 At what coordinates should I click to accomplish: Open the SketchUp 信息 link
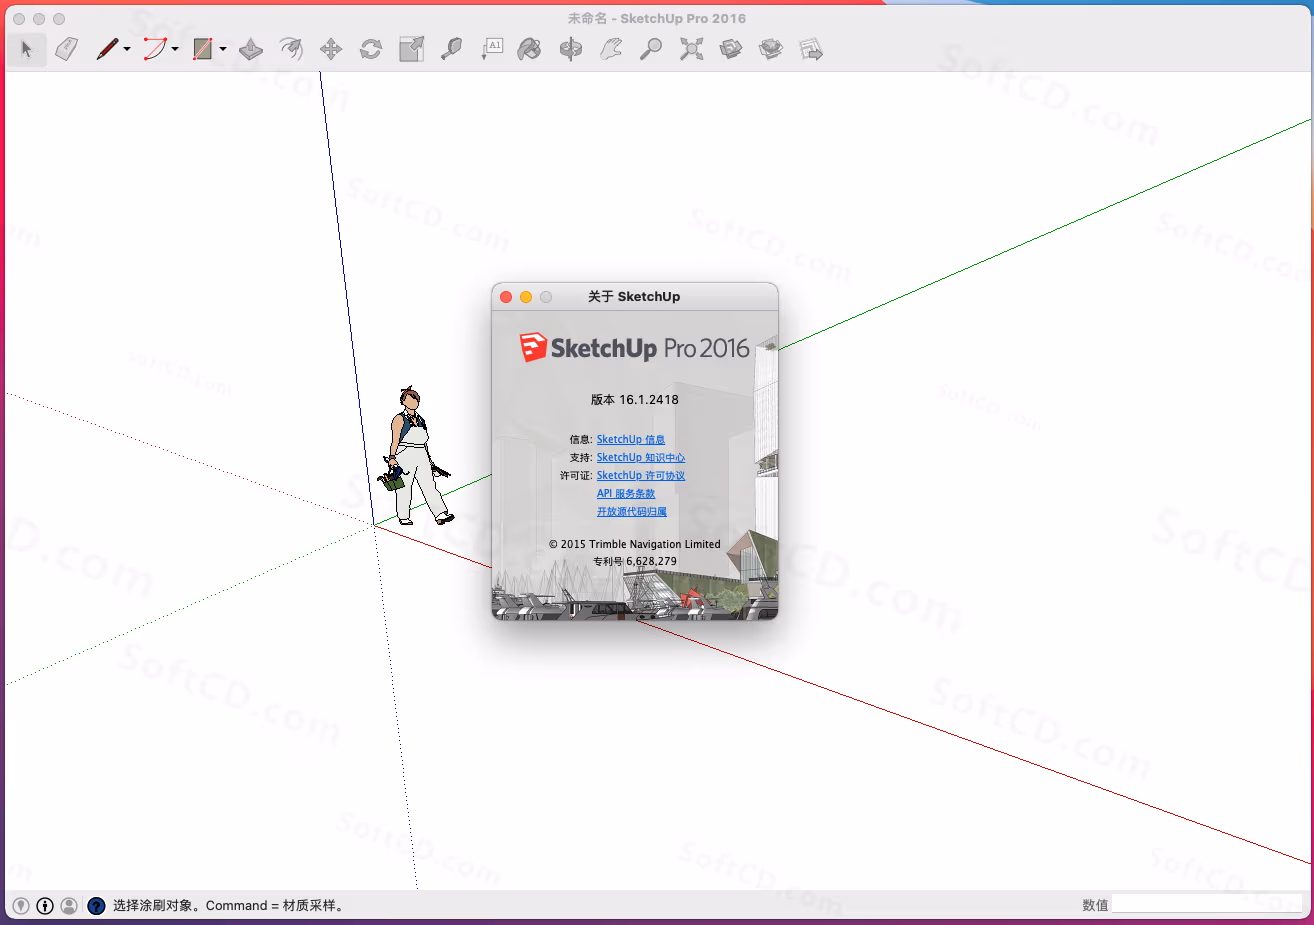(x=631, y=439)
